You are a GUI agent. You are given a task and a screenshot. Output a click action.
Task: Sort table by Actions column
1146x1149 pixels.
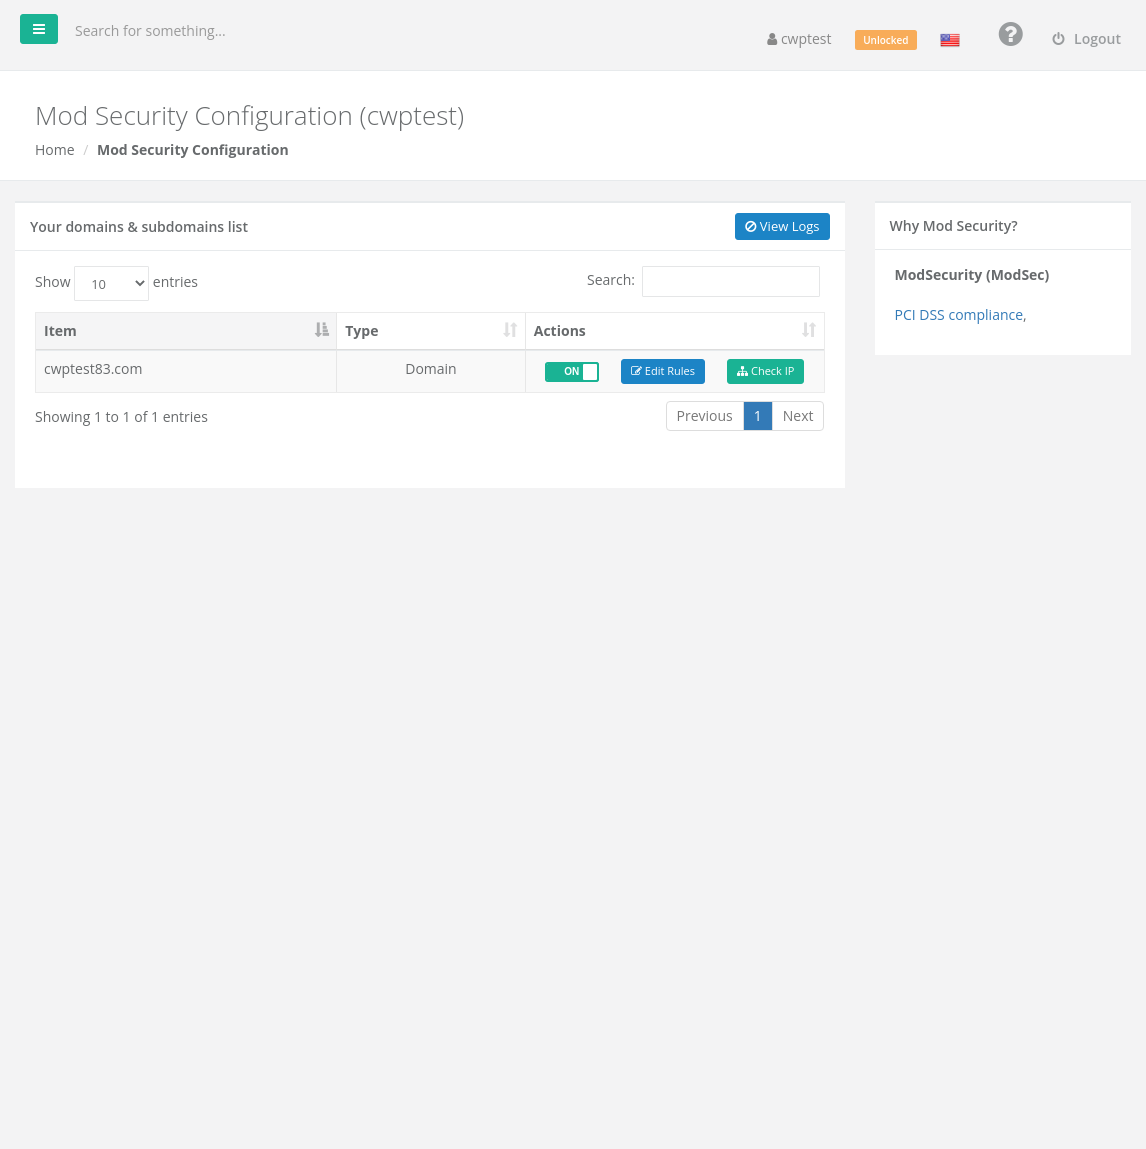675,331
